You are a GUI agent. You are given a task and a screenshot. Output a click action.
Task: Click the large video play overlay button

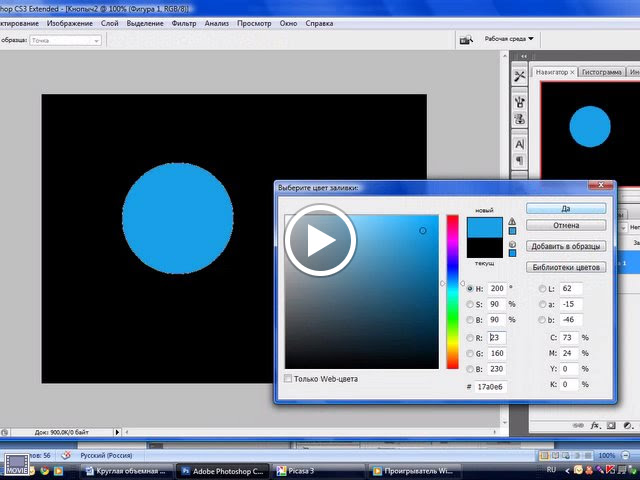pyautogui.click(x=320, y=240)
